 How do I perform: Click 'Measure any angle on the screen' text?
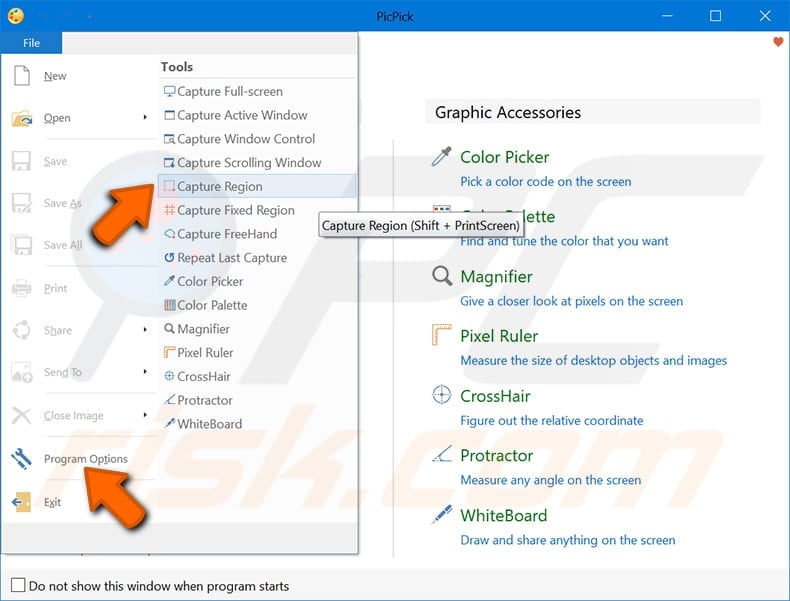[x=551, y=480]
